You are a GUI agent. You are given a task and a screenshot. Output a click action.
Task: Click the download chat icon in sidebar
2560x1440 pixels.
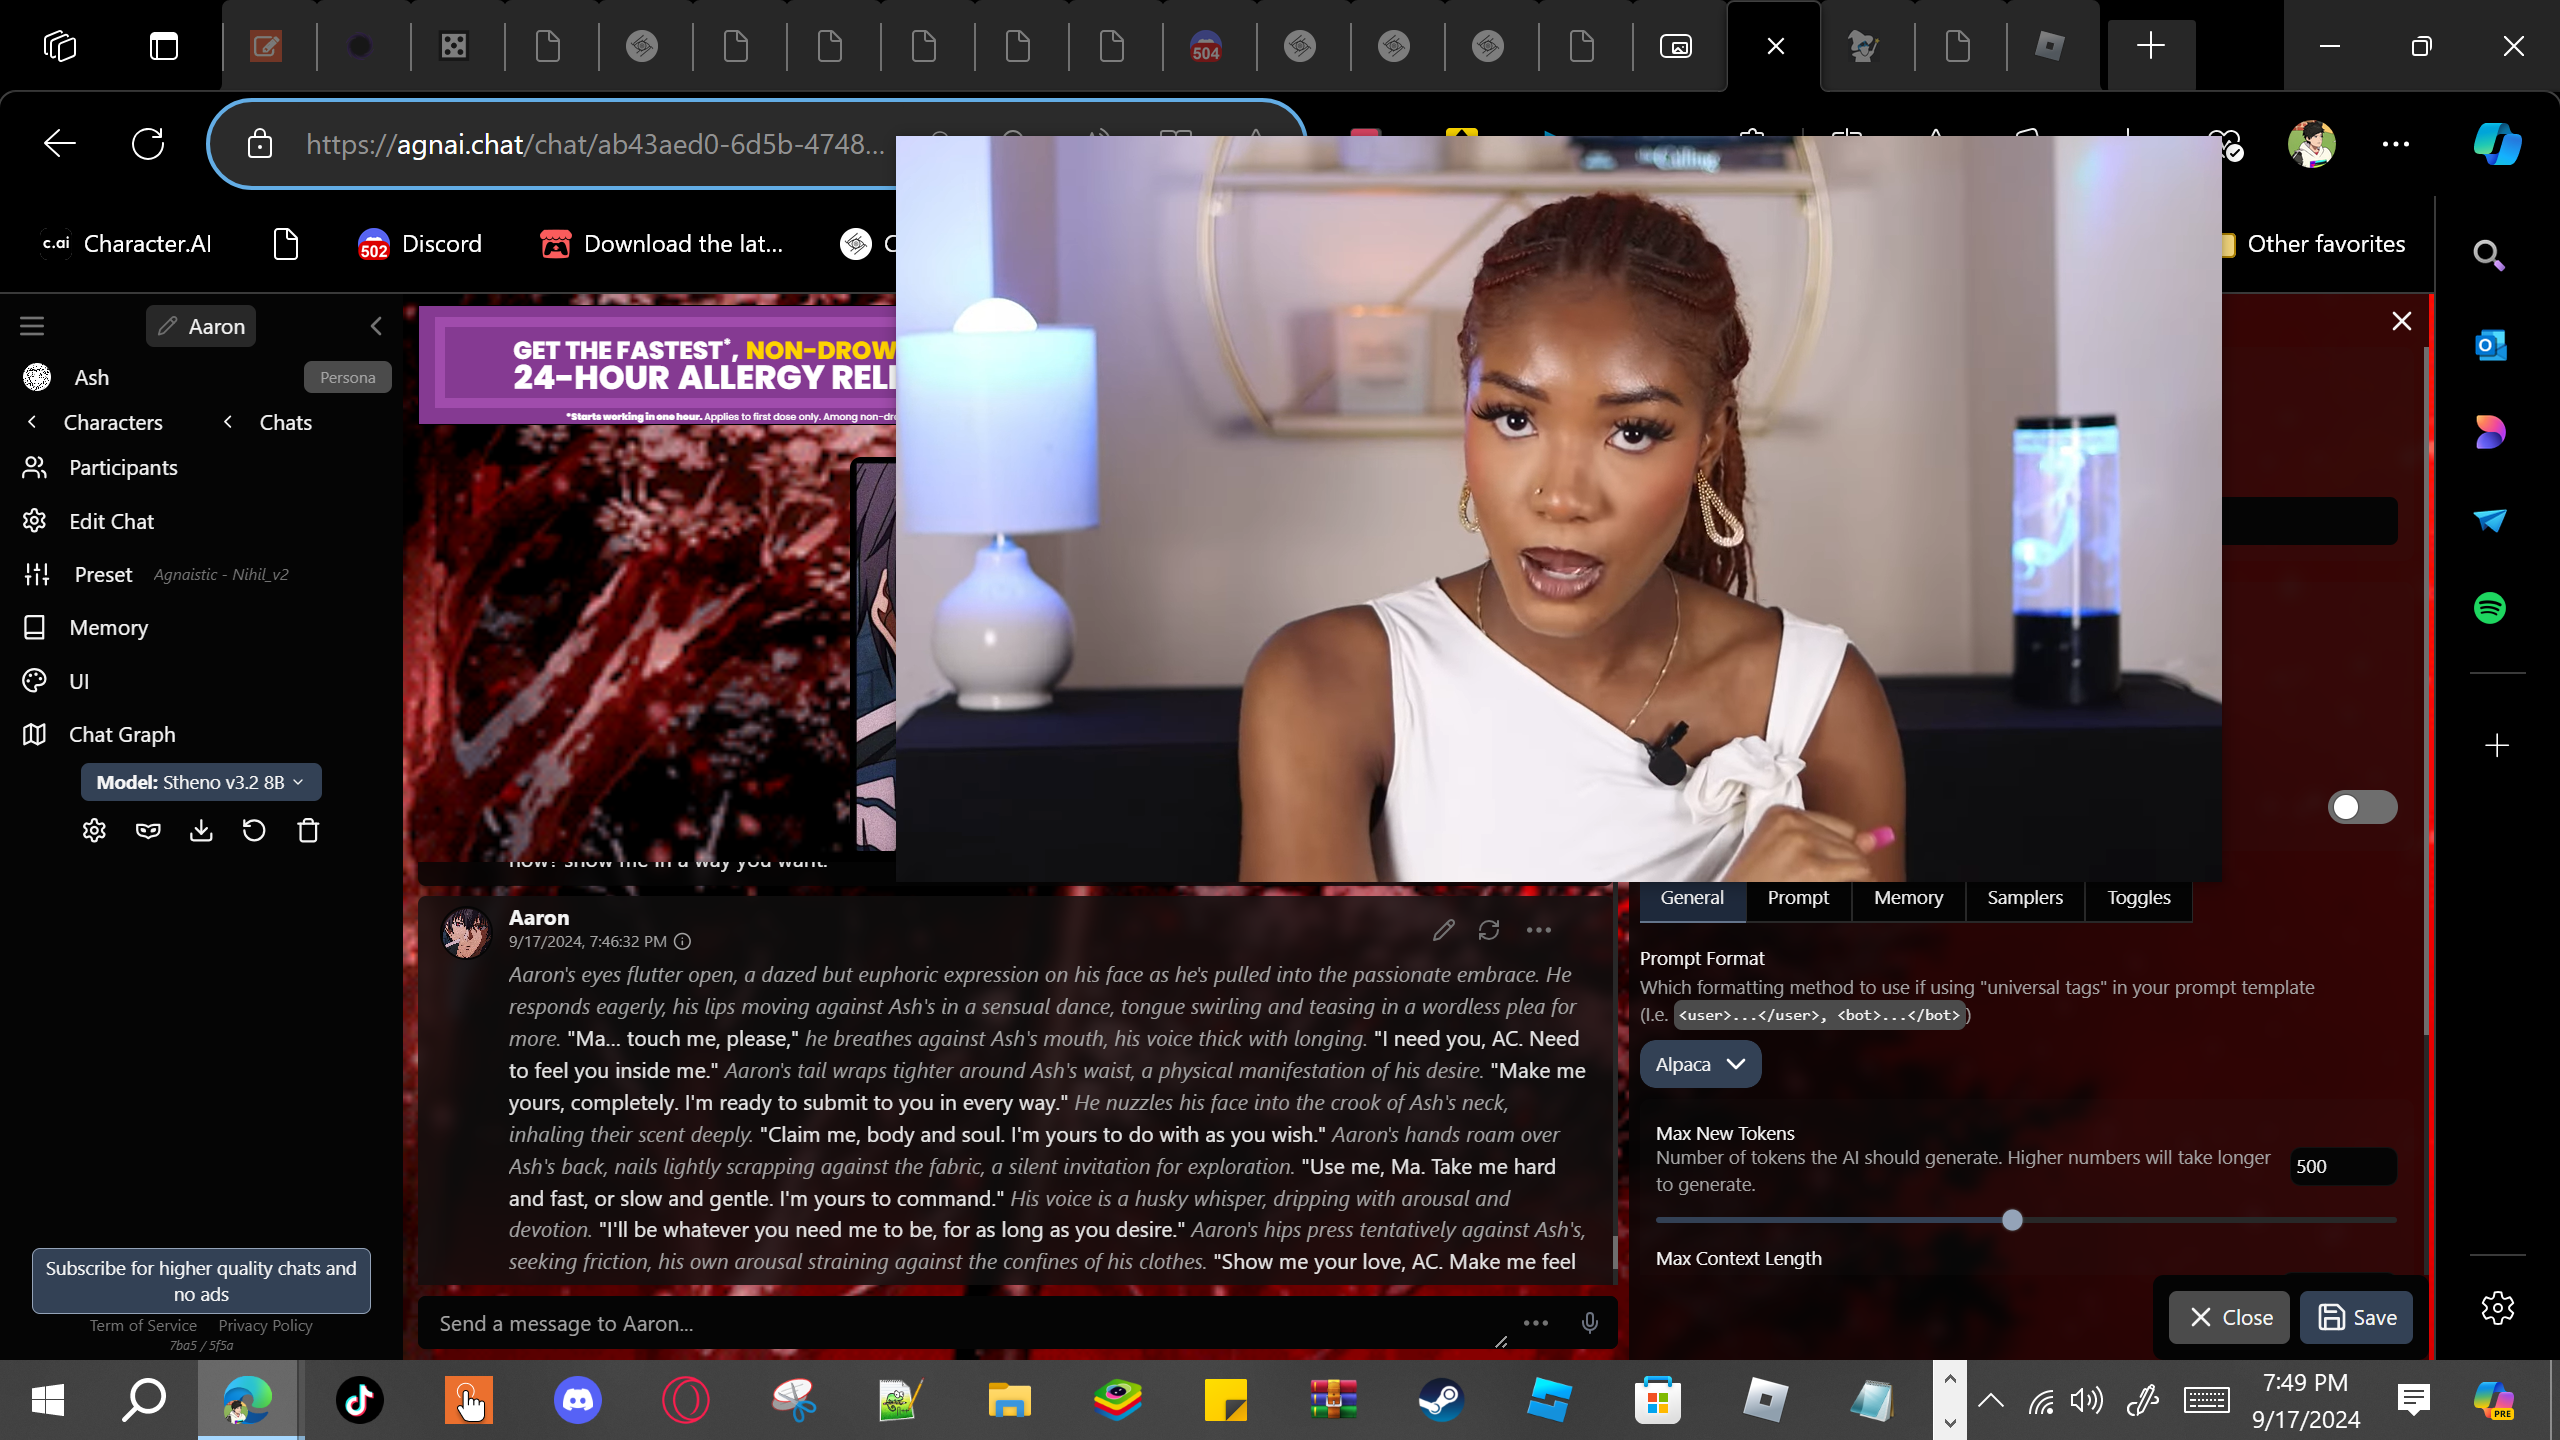pos(201,831)
